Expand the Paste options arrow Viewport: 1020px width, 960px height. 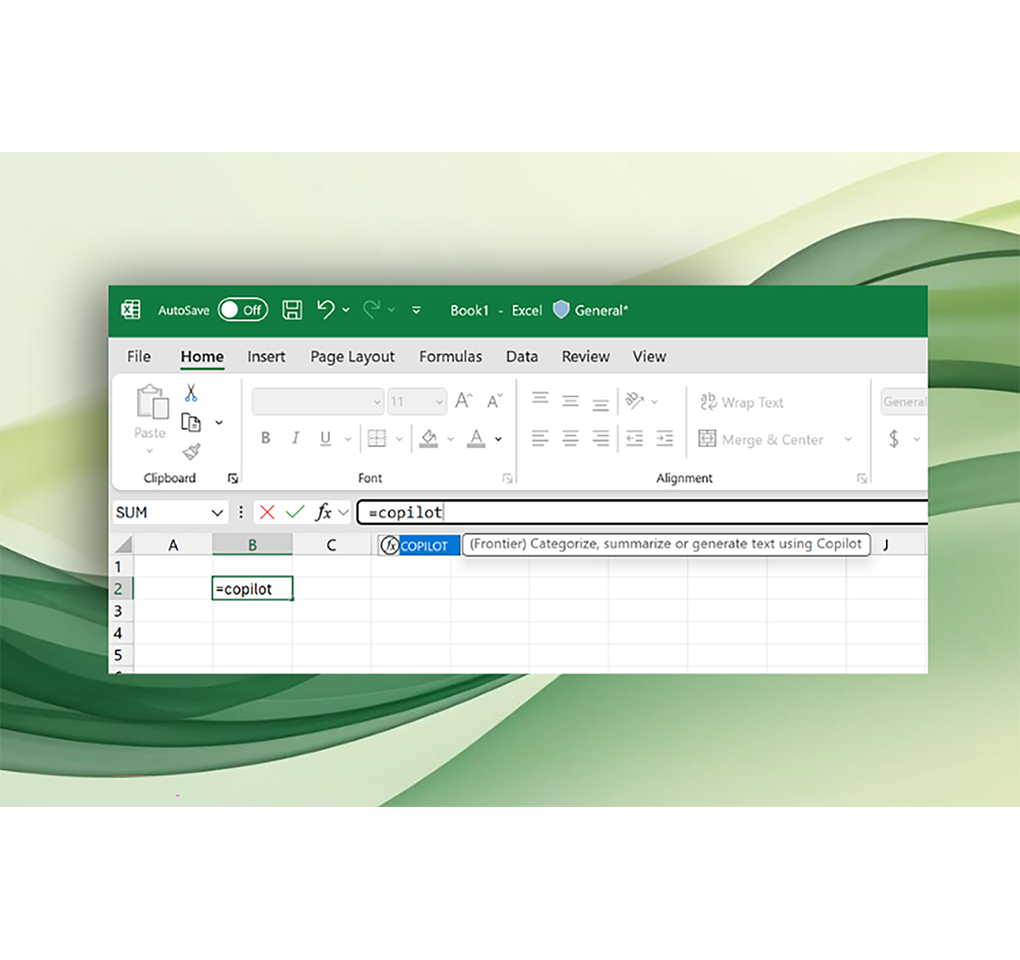(150, 451)
